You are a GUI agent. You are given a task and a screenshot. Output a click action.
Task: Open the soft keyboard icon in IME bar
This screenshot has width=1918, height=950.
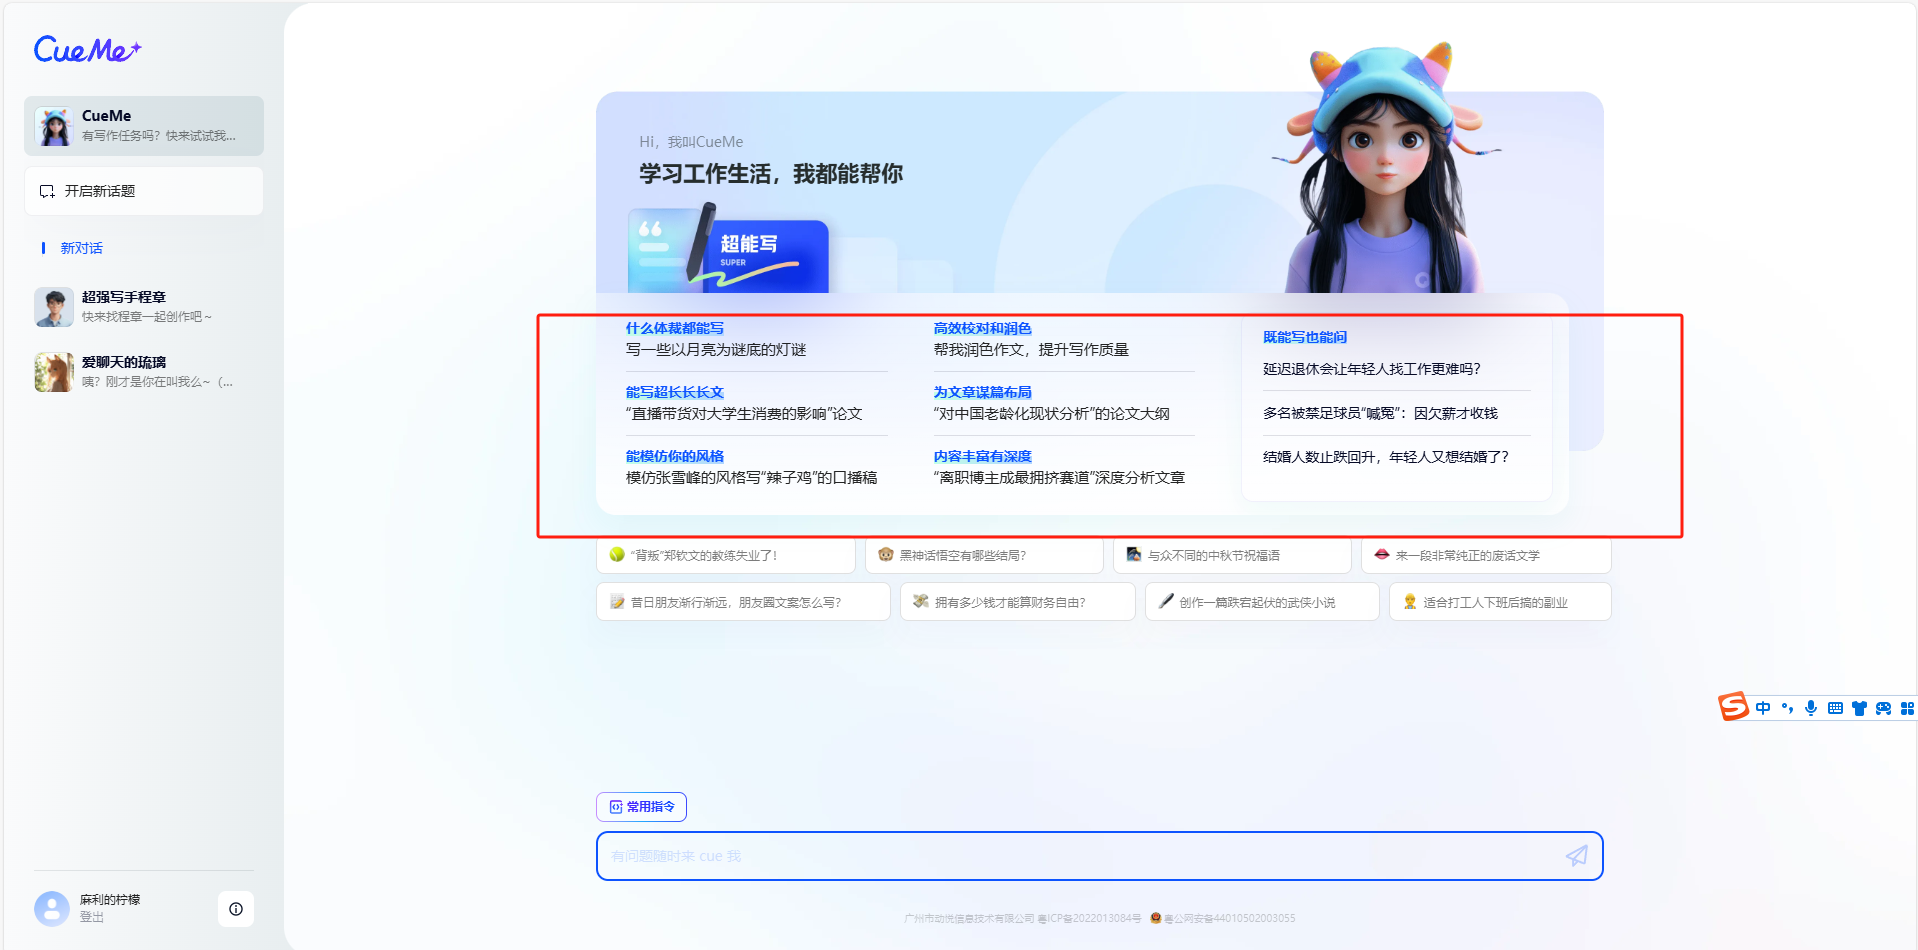[x=1835, y=708]
